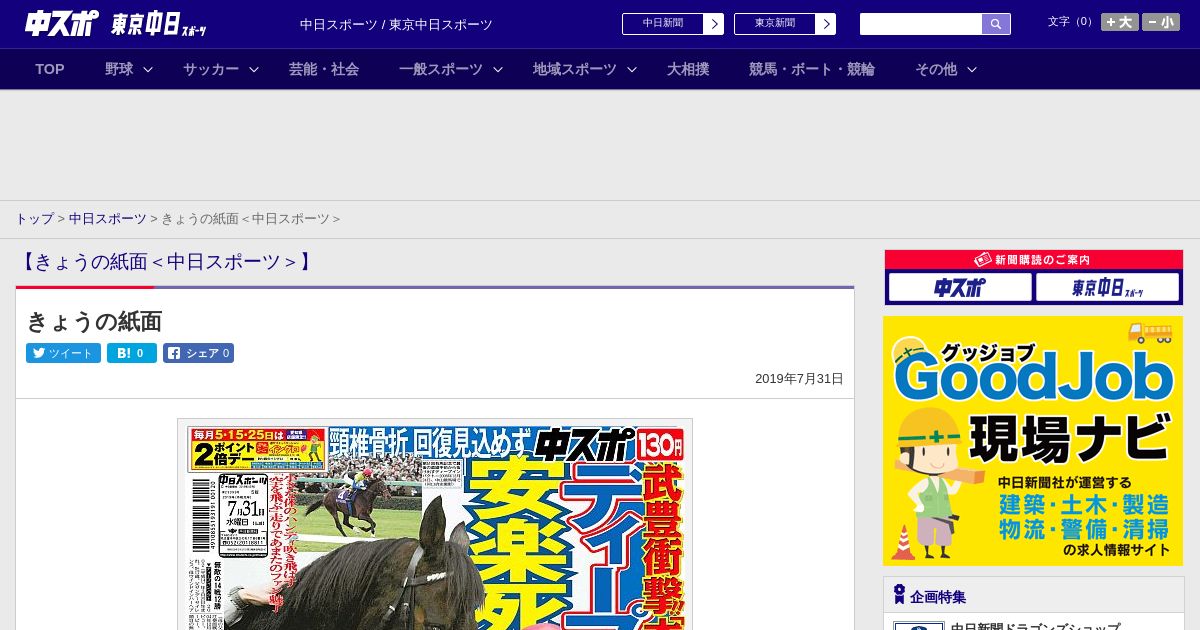Click the magnifier search button

point(996,24)
